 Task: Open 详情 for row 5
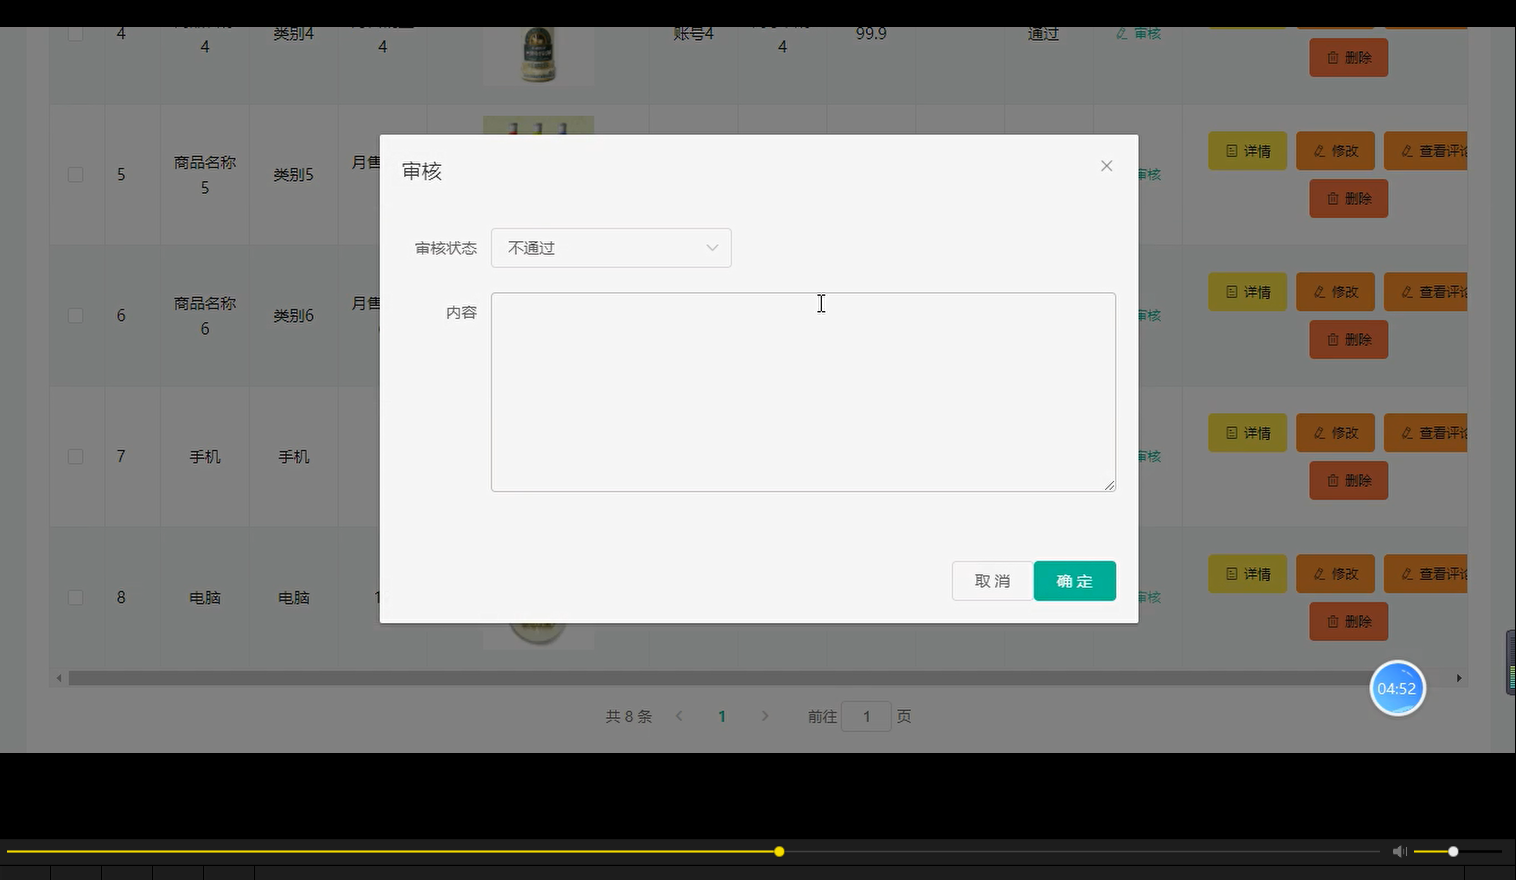coord(1247,151)
